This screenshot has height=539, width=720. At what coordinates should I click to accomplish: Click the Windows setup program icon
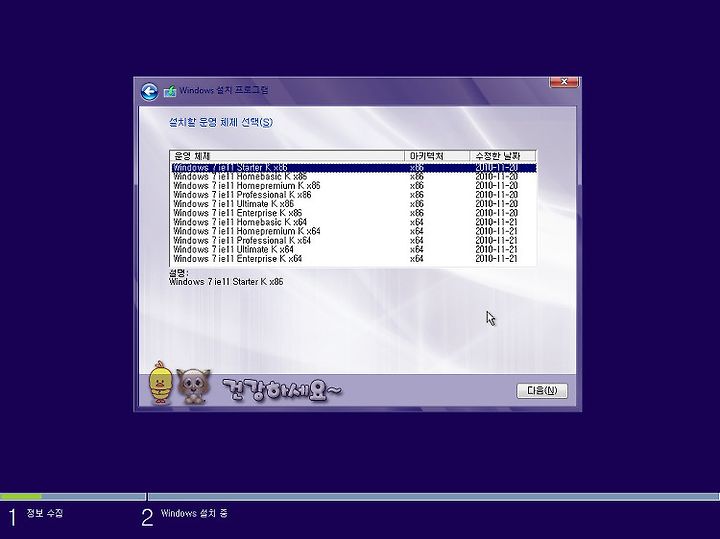pyautogui.click(x=169, y=91)
